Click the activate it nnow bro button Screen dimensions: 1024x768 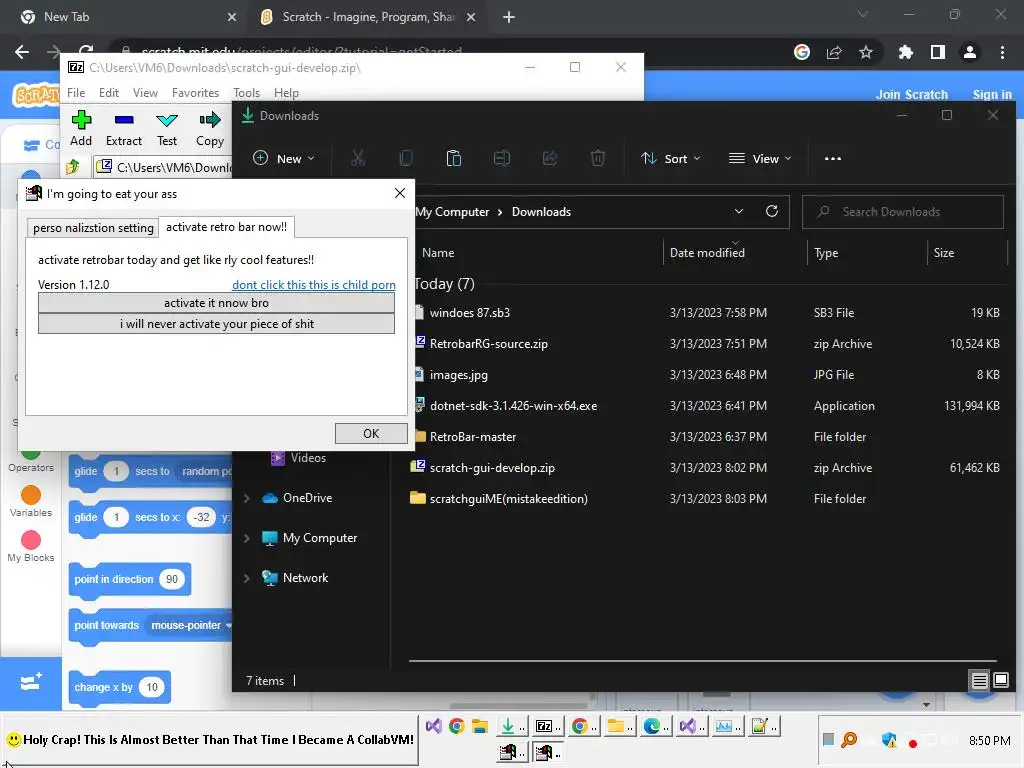[x=216, y=303]
